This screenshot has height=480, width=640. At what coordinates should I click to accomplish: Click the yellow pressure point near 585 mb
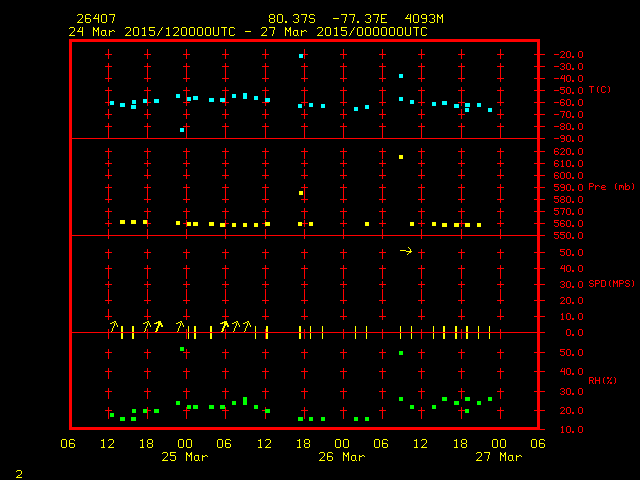pos(301,193)
